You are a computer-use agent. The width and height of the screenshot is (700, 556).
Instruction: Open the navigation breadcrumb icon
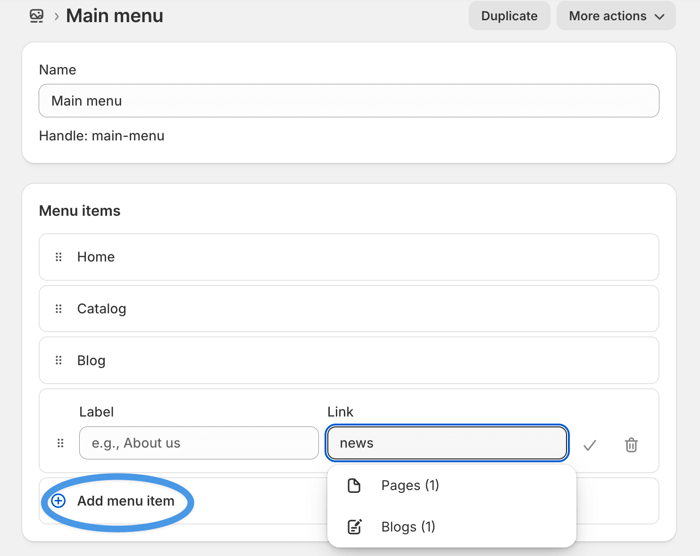(x=37, y=16)
